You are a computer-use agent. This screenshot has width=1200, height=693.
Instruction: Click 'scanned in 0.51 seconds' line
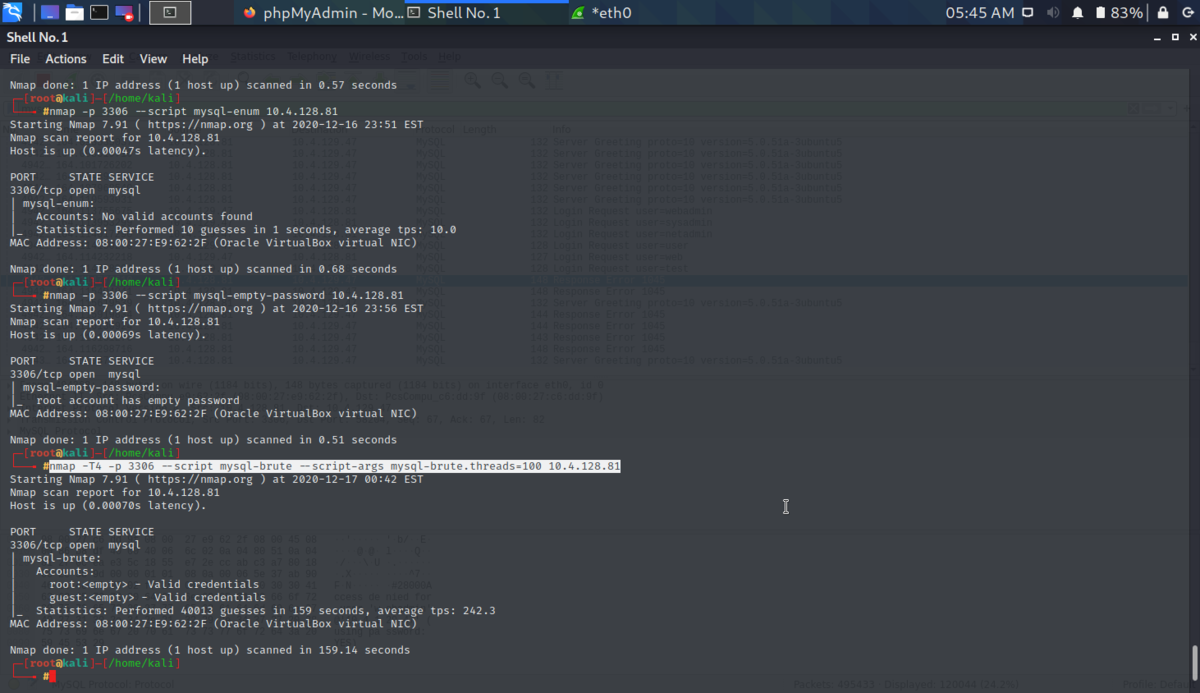point(203,440)
